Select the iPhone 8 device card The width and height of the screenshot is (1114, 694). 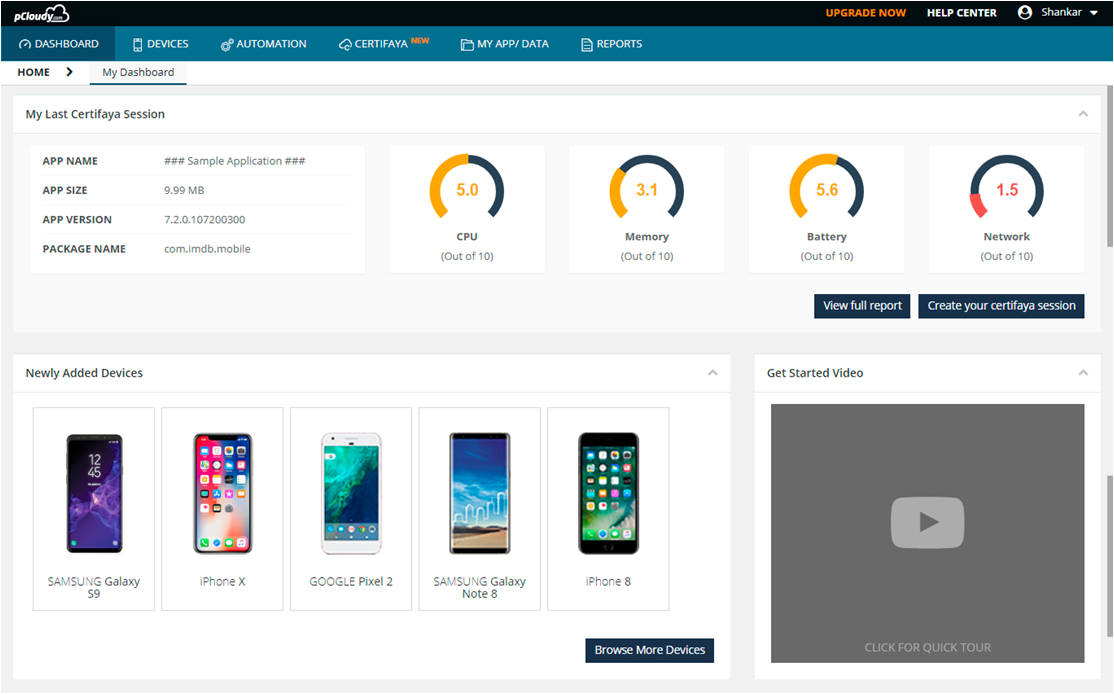[x=608, y=509]
